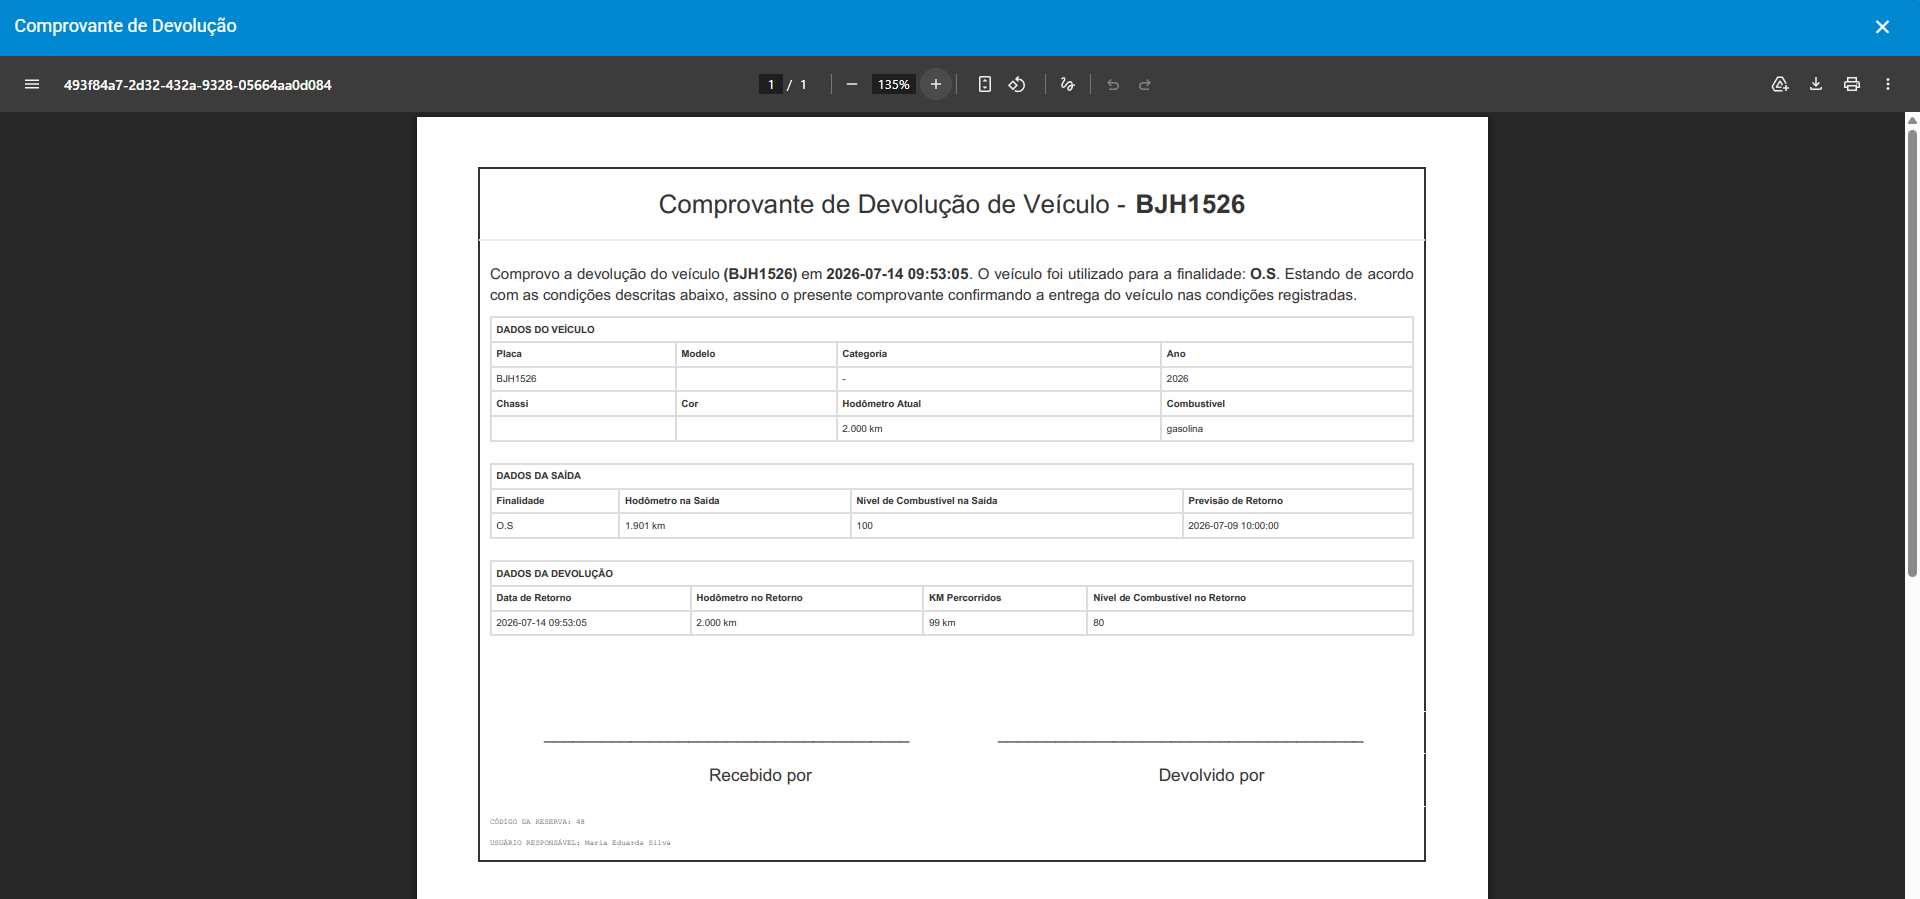Rotate the document counterclockwise
This screenshot has width=1920, height=899.
[1017, 84]
